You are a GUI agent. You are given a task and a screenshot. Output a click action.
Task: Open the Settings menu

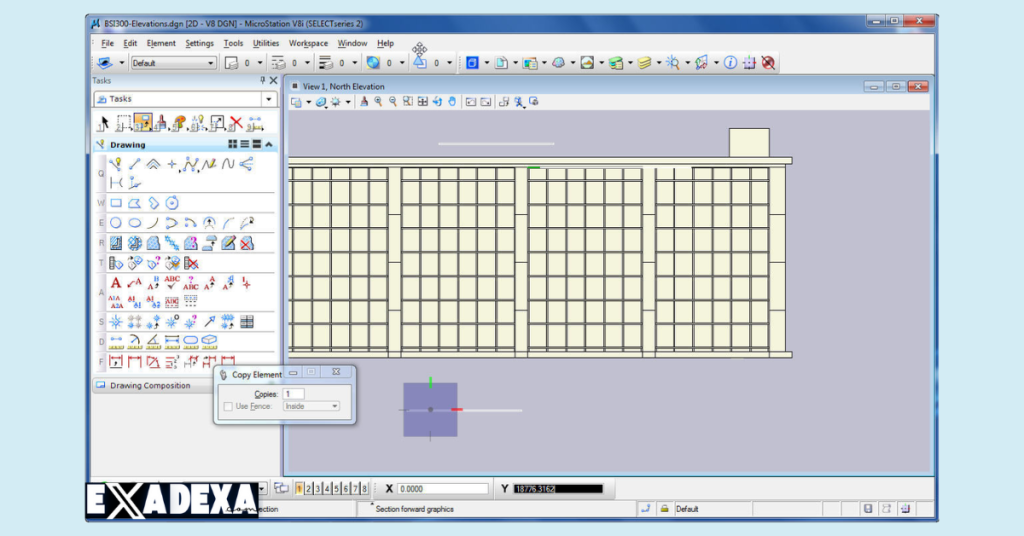click(199, 43)
